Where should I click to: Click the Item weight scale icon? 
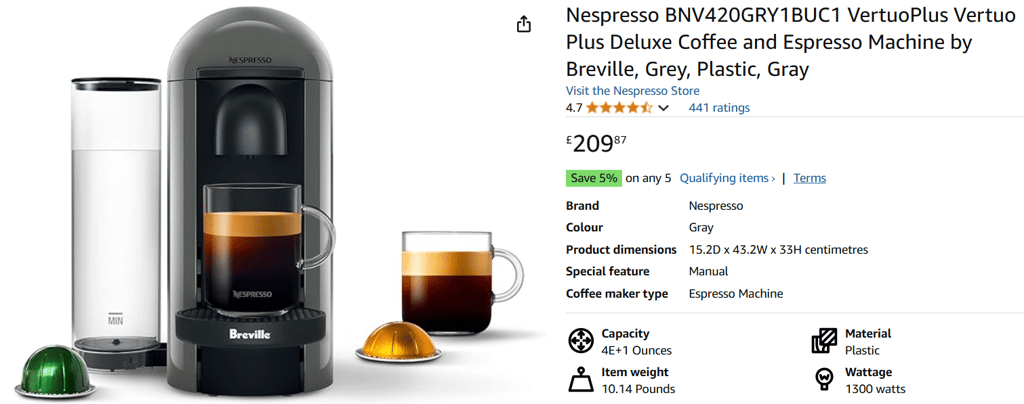(x=580, y=380)
